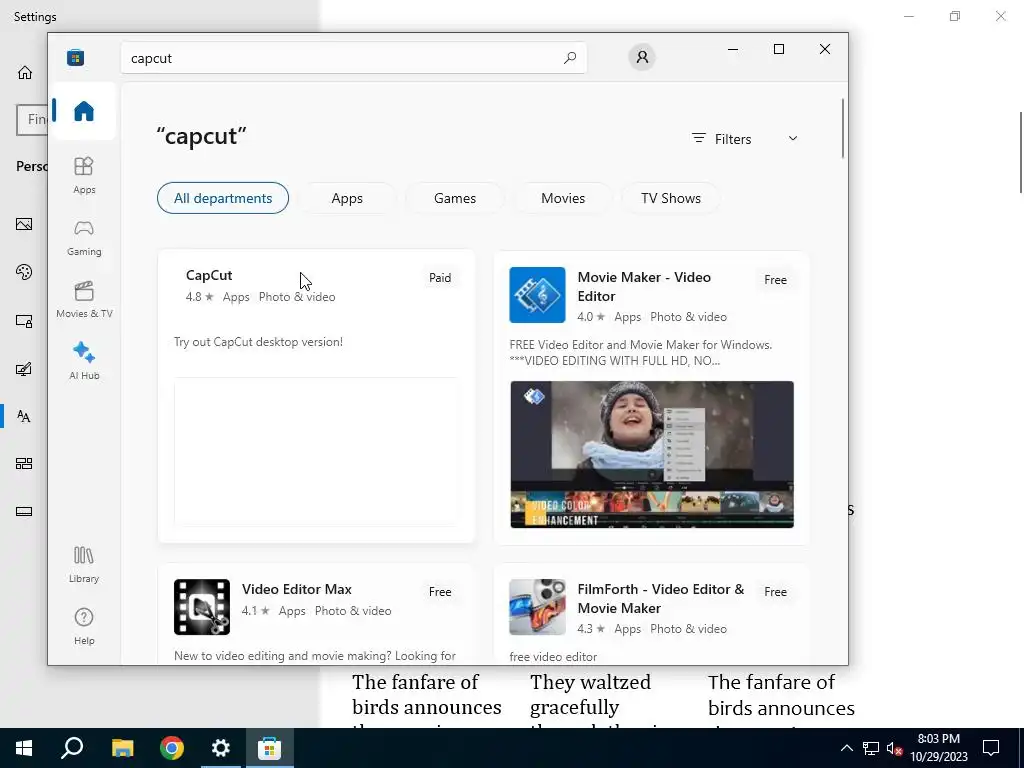
Task: Open Windows Start menu
Action: coord(24,748)
